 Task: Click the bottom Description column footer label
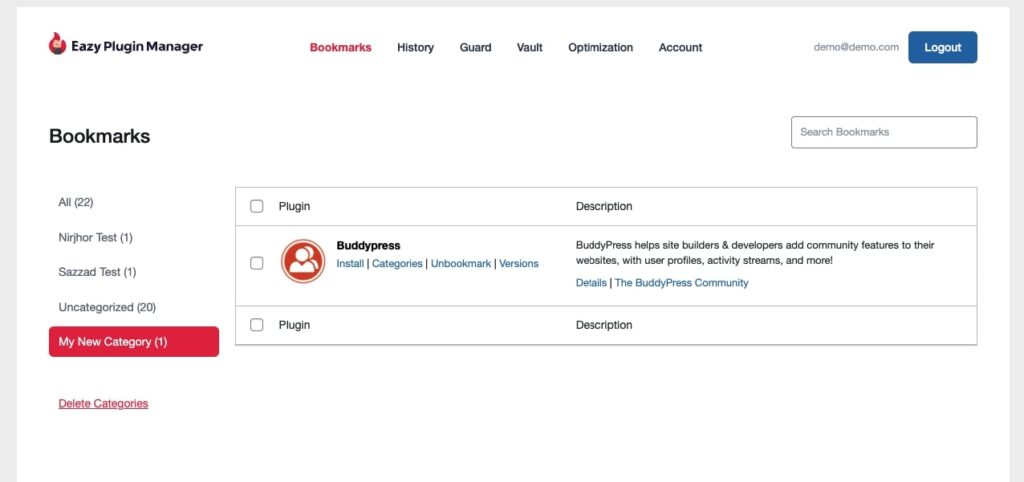pyautogui.click(x=604, y=325)
